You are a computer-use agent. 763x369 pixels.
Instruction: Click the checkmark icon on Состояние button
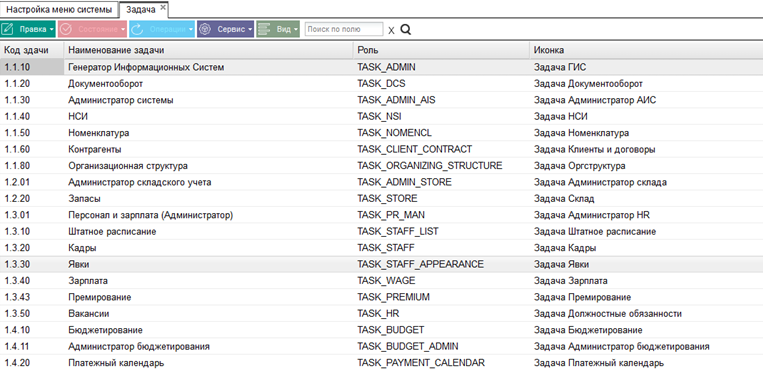coord(67,29)
